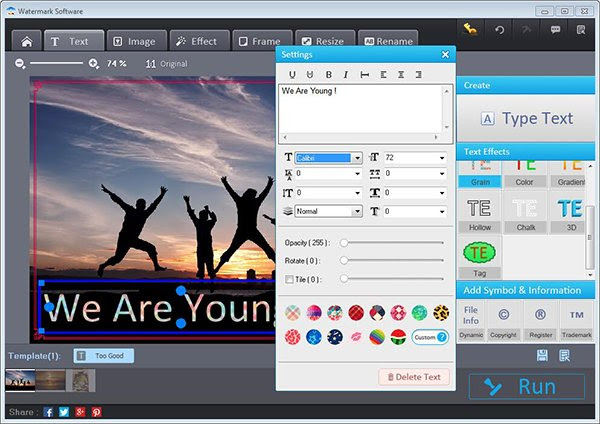Pick the green texture swatch
Screen dimensions: 600x424
coord(419,313)
